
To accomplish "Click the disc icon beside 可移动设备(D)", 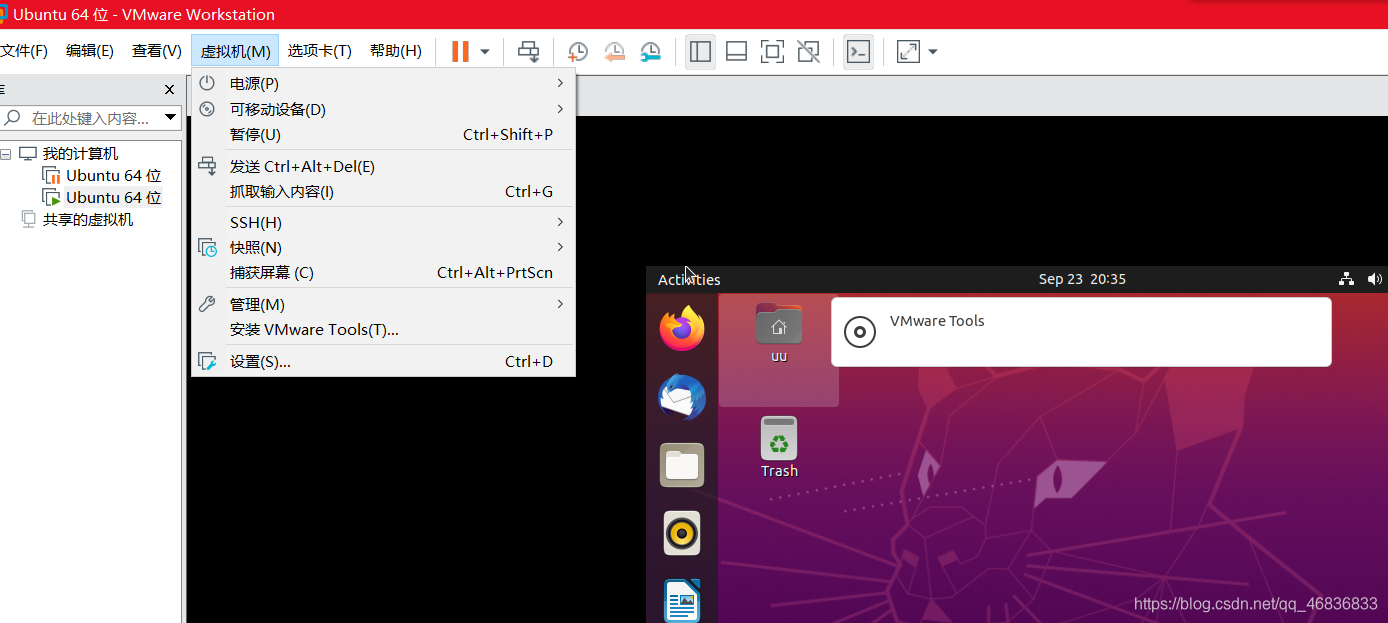I will click(x=207, y=109).
